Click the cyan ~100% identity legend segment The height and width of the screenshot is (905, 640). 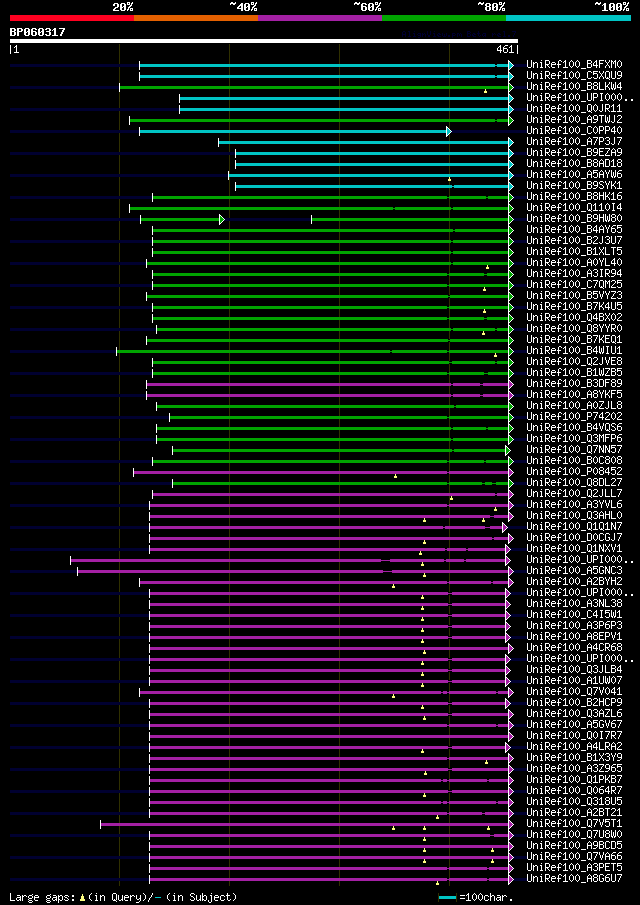click(568, 18)
